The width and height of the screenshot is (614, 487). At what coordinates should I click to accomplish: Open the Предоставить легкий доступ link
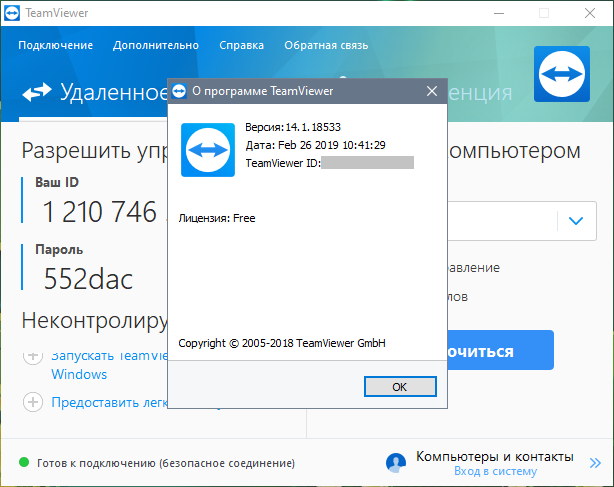pos(110,402)
